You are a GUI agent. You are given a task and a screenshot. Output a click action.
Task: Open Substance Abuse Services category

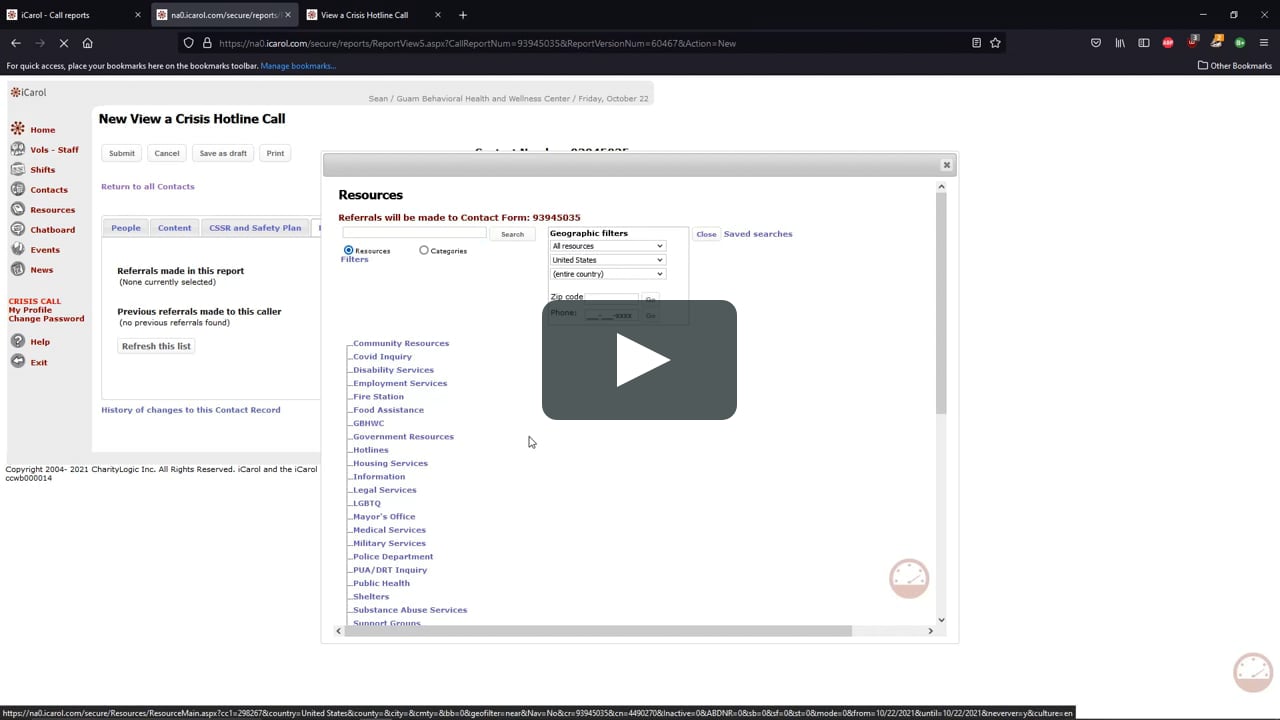coord(410,610)
